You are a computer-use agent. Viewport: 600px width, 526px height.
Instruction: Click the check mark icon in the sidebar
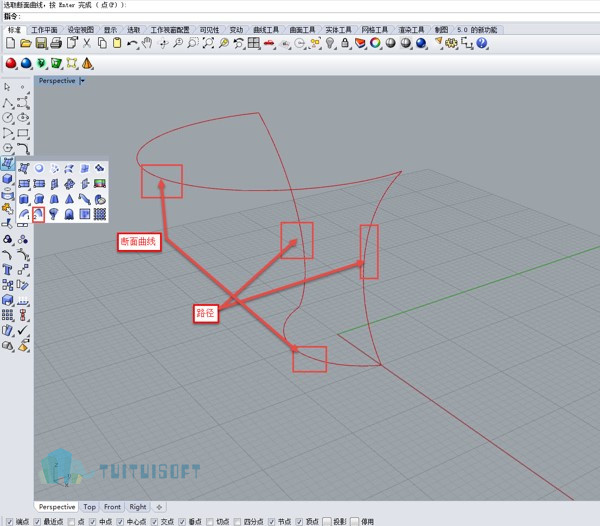click(23, 330)
